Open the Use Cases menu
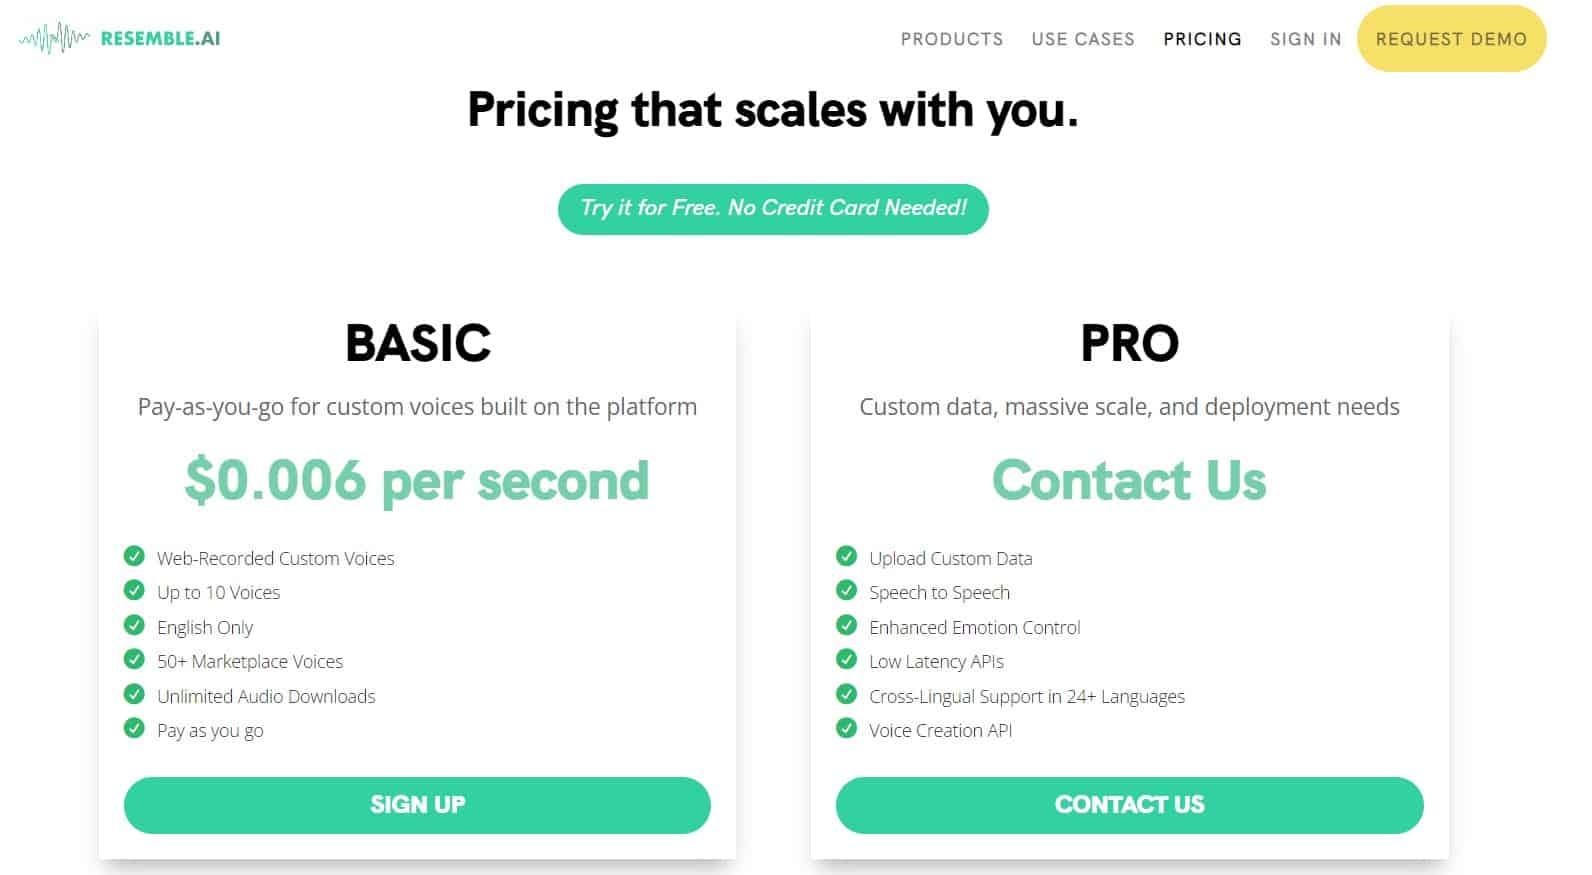Viewport: 1592px width, 875px height. coord(1083,39)
